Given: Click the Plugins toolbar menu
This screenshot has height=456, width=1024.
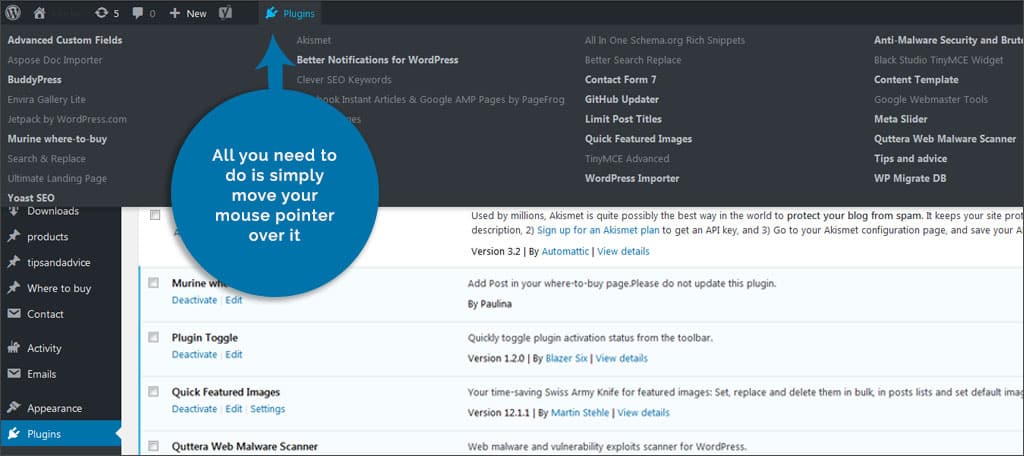Looking at the screenshot, I should 290,13.
